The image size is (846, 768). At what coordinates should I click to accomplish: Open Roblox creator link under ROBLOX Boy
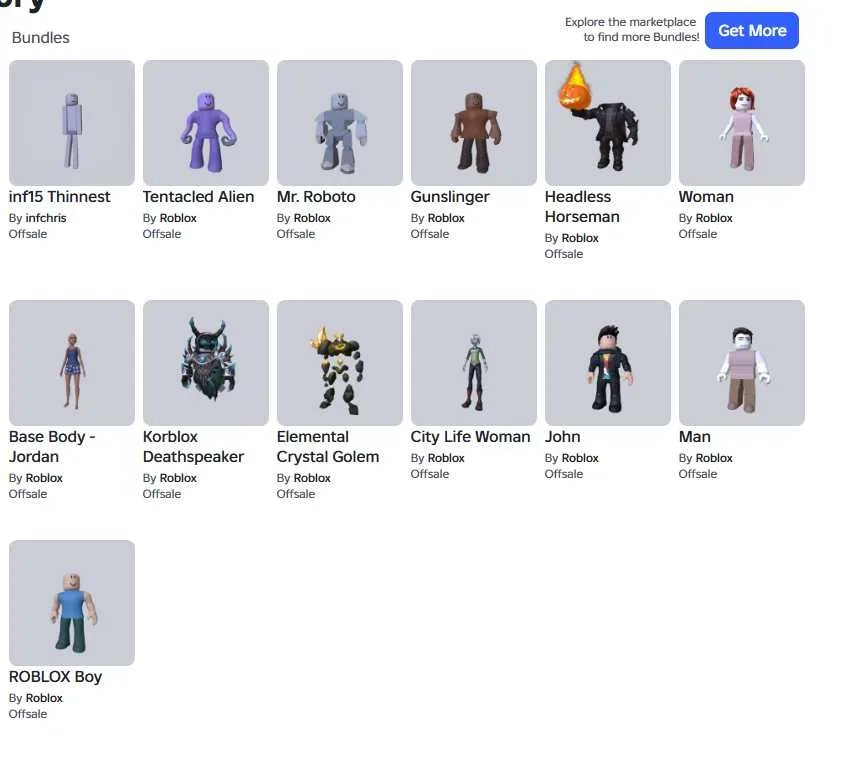[x=44, y=698]
